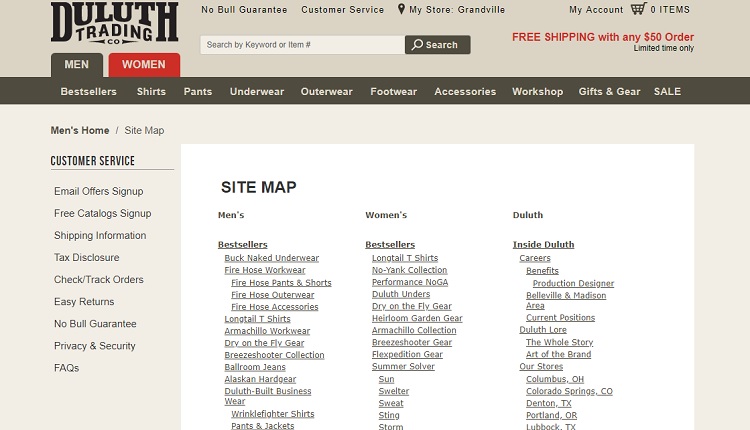Image resolution: width=750 pixels, height=430 pixels.
Task: Click Women's Bestsellers site map heading link
Action: (390, 244)
